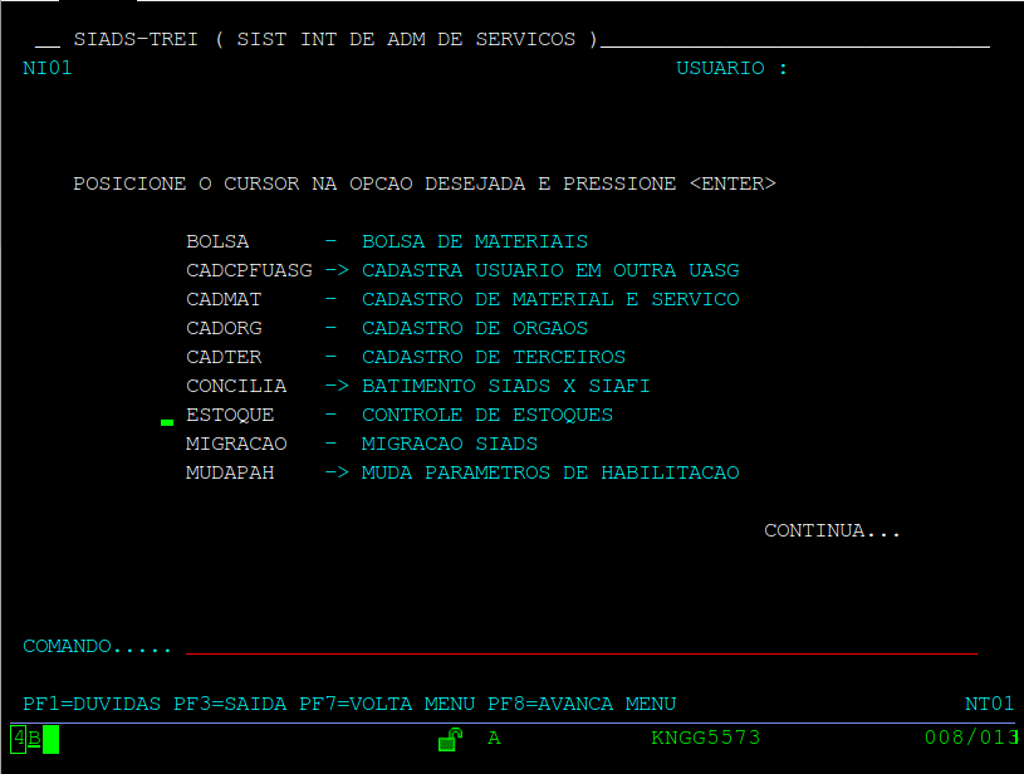The height and width of the screenshot is (774, 1024).
Task: Click the 4B session indicator in status bar
Action: pos(27,739)
